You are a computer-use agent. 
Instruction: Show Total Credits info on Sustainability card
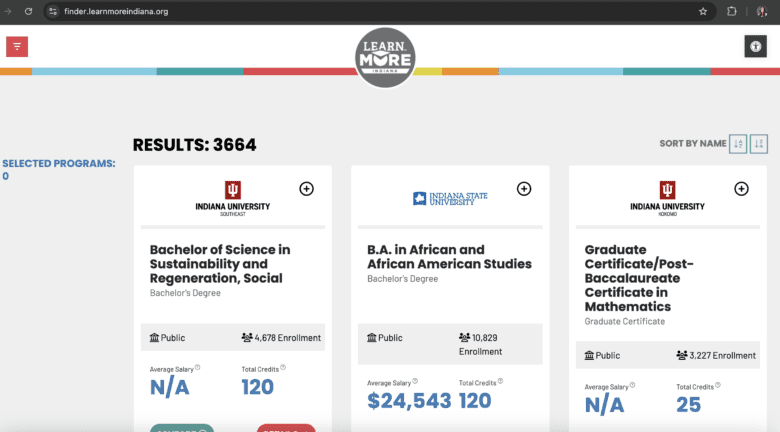283,367
